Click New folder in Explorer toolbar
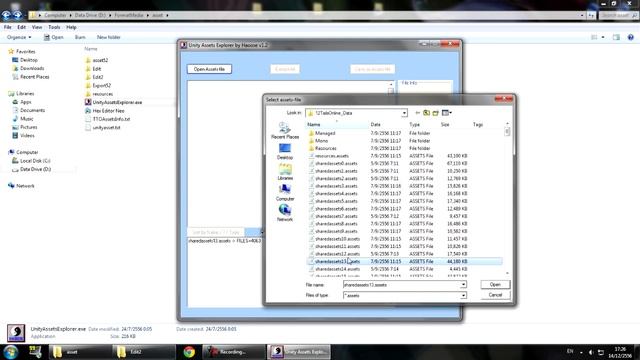This screenshot has height=360, width=640. tap(109, 37)
